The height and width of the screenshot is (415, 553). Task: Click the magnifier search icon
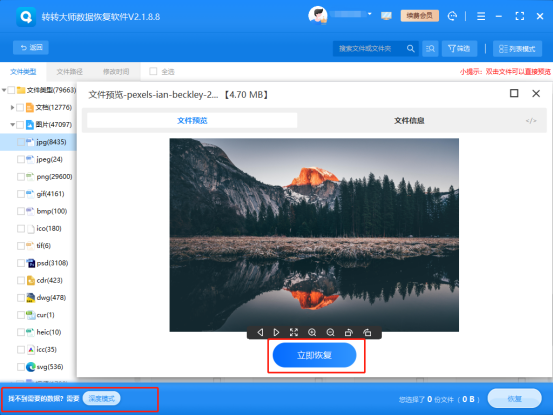(411, 49)
